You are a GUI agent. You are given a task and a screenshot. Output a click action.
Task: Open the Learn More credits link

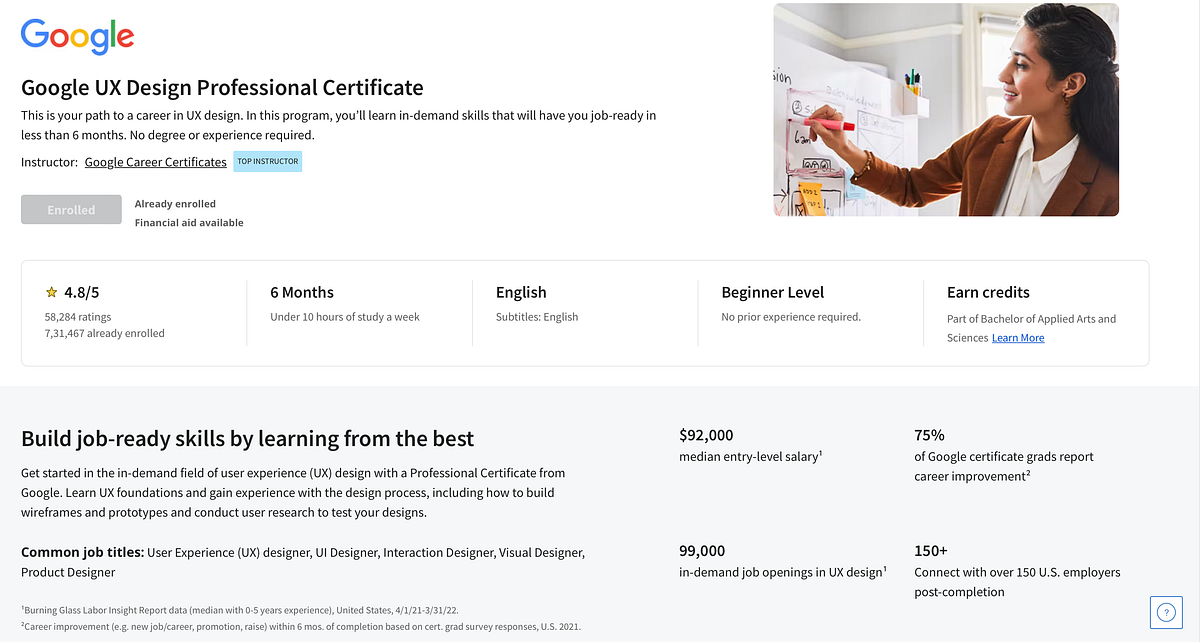1017,337
